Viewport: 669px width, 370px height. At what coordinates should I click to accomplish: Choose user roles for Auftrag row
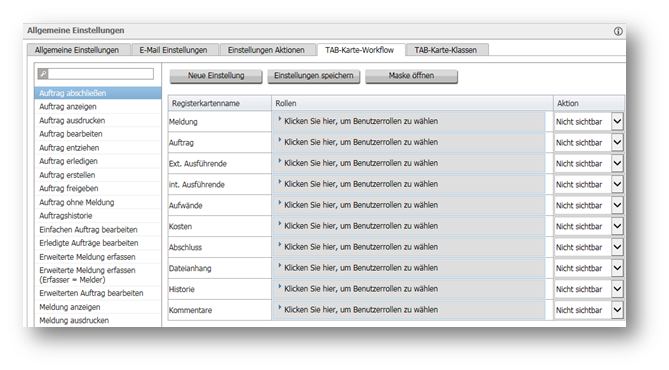pos(409,142)
